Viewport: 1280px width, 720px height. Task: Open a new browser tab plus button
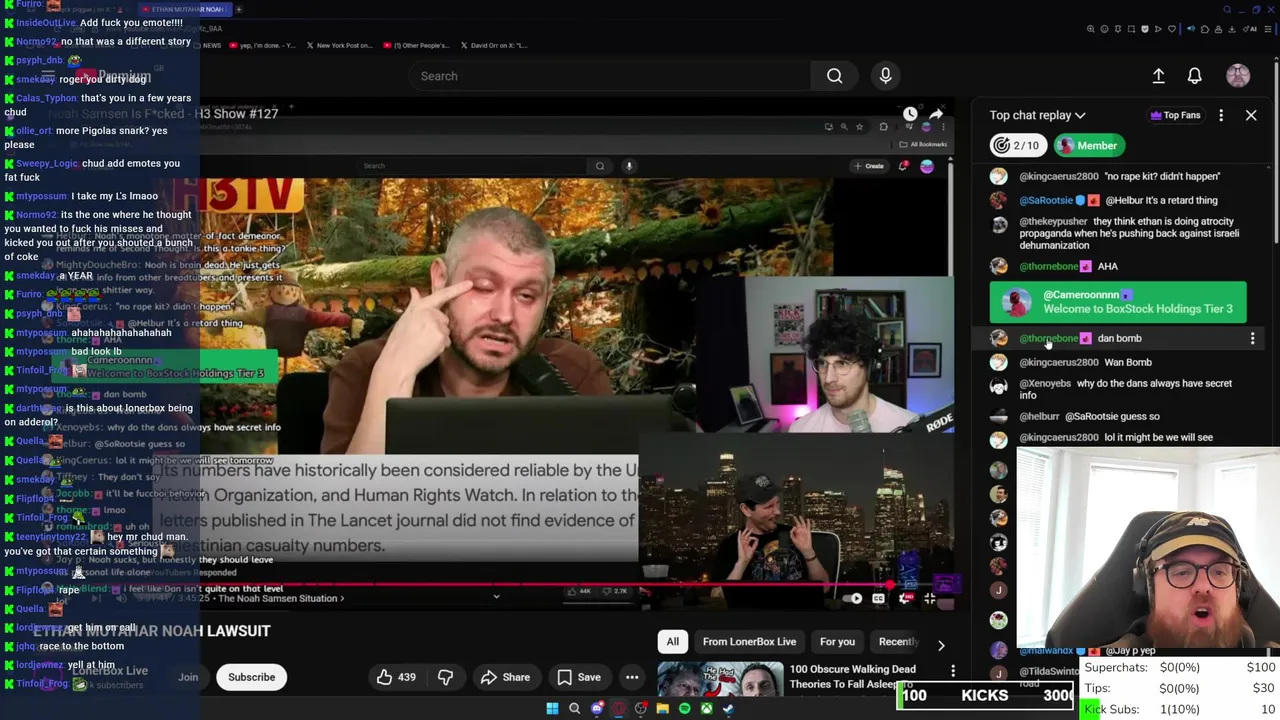pos(238,9)
